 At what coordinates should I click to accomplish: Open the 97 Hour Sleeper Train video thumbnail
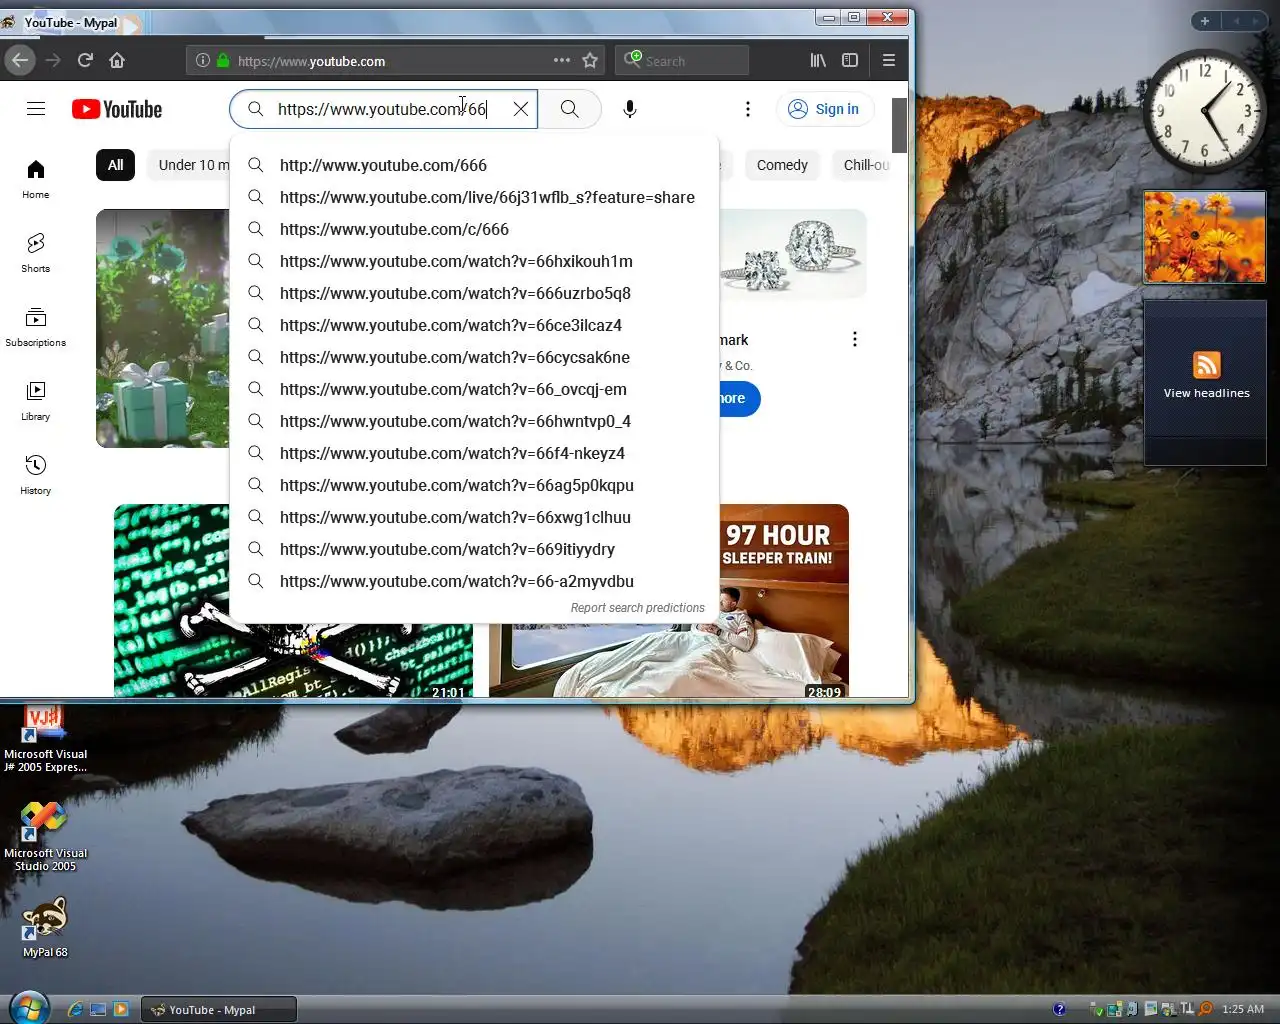783,600
